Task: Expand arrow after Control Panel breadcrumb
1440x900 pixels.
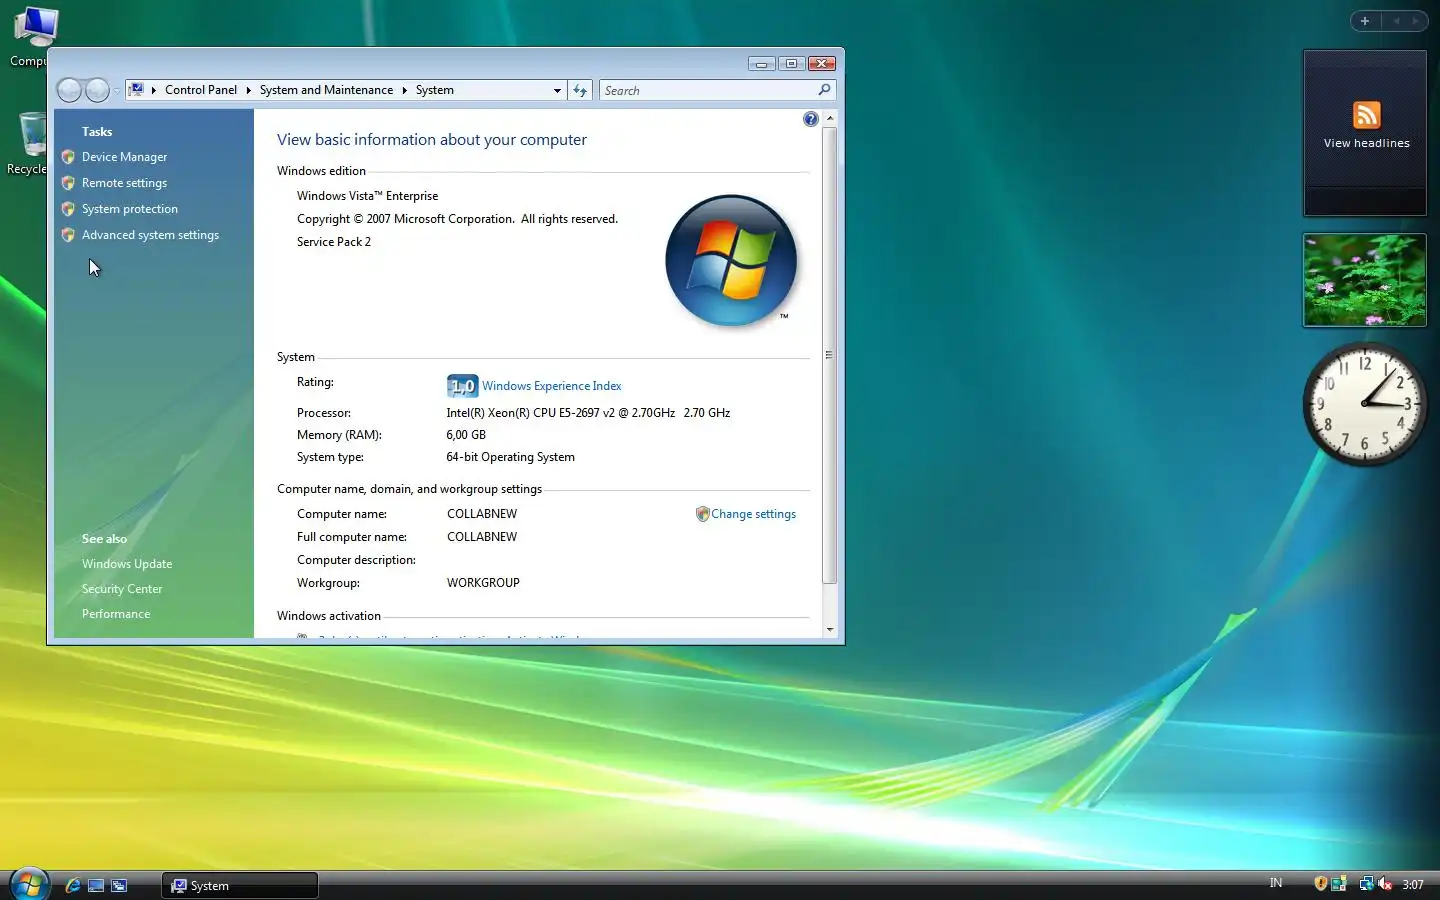Action: [x=248, y=90]
